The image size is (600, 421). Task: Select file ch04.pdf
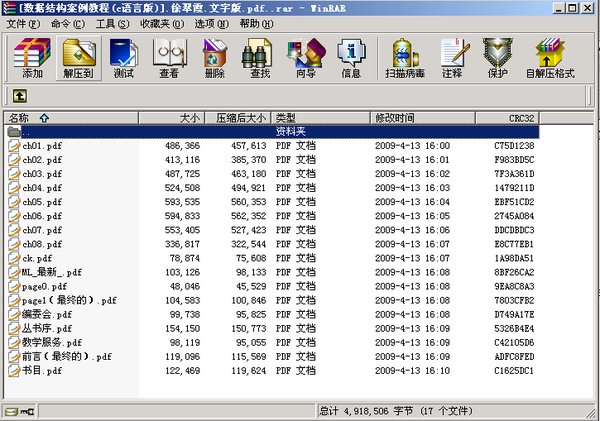42,188
